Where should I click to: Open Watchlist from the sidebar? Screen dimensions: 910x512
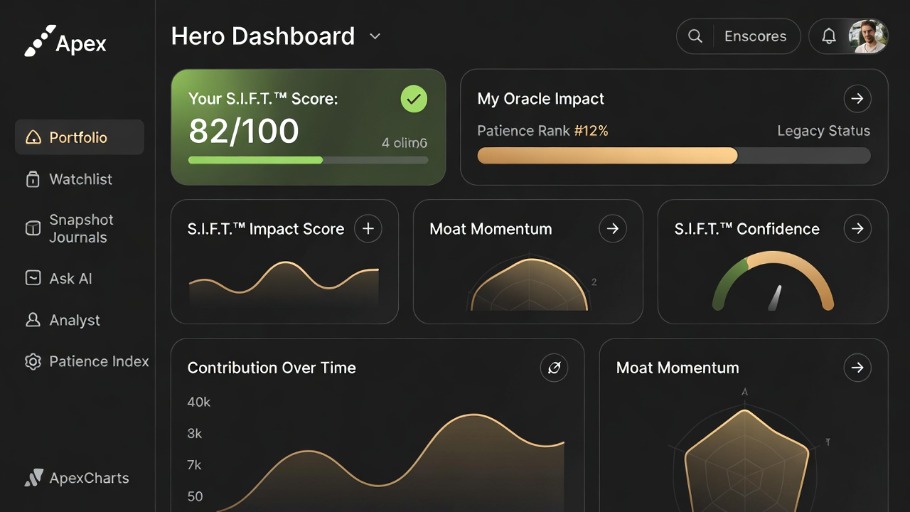click(80, 179)
